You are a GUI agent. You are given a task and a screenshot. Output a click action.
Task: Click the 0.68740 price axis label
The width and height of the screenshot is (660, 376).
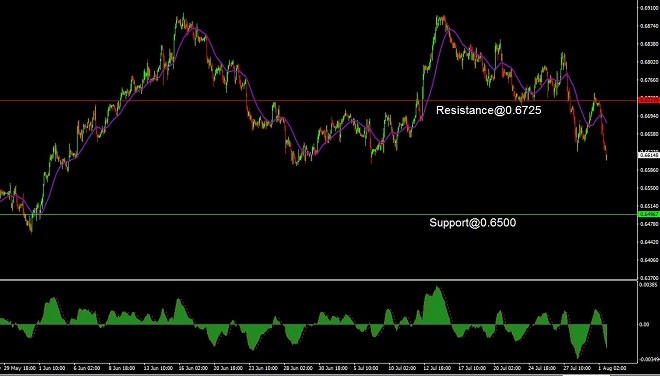649,25
